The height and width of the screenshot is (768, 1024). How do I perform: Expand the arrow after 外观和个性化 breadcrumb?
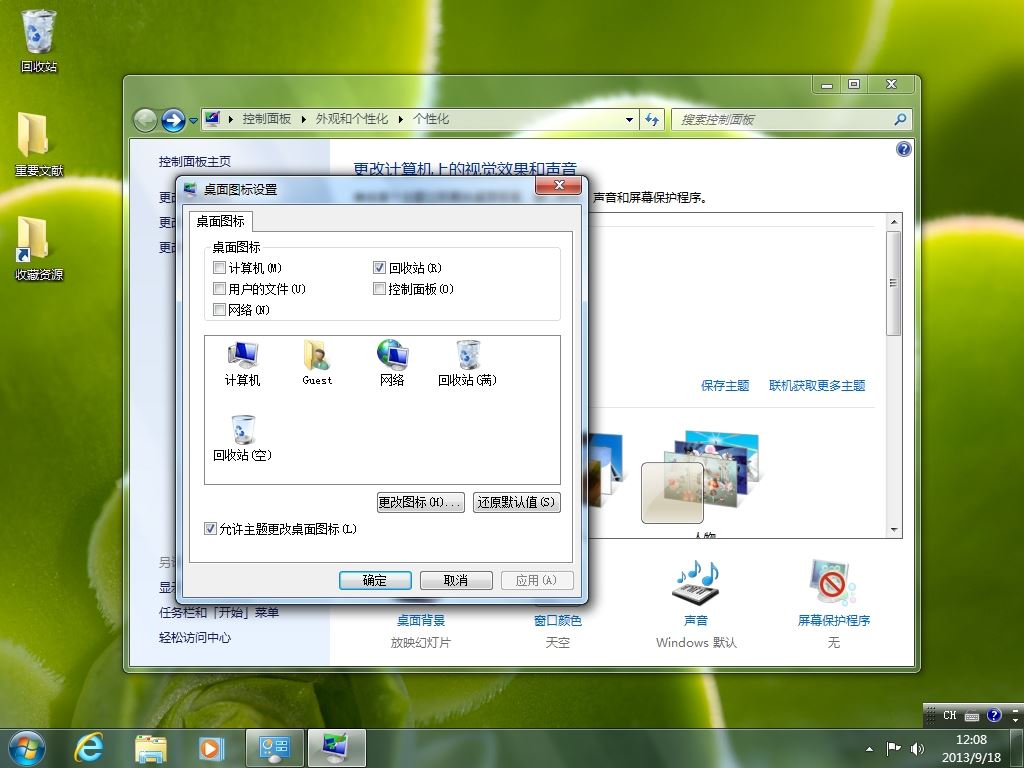point(400,120)
